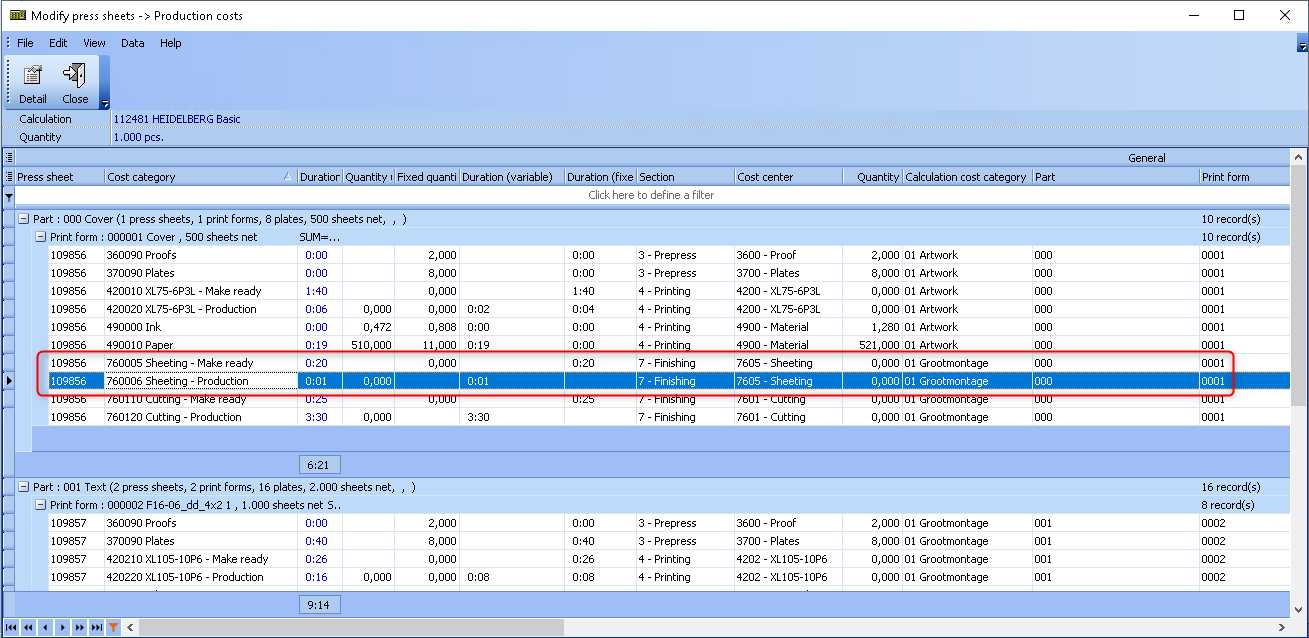Screen dimensions: 1309x638
Task: Collapse Print form 000002 F16-06 group
Action: coord(40,505)
